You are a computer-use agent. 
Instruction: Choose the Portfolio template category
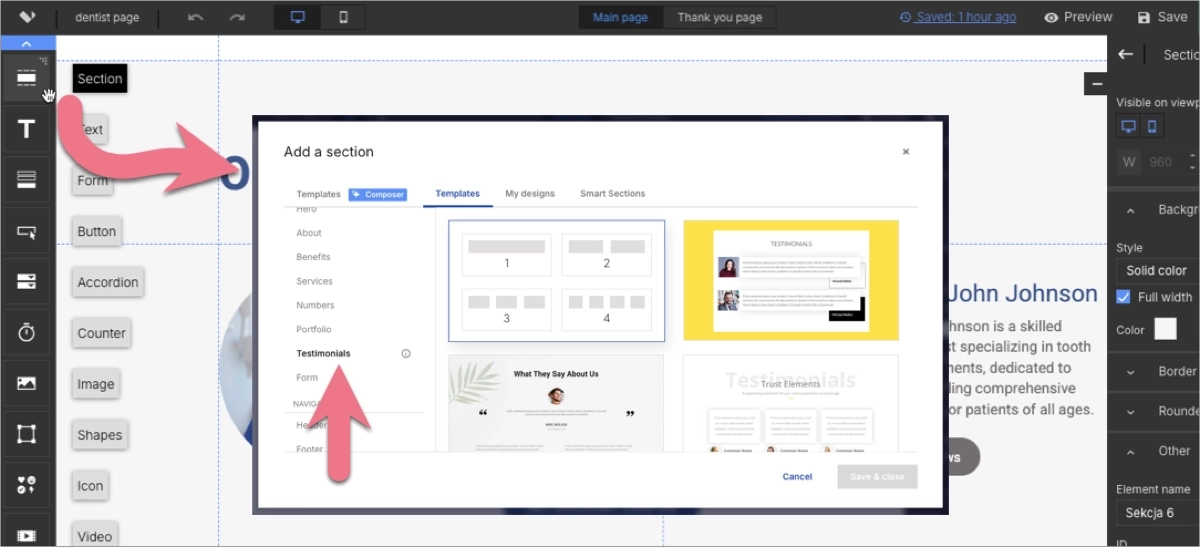(314, 329)
